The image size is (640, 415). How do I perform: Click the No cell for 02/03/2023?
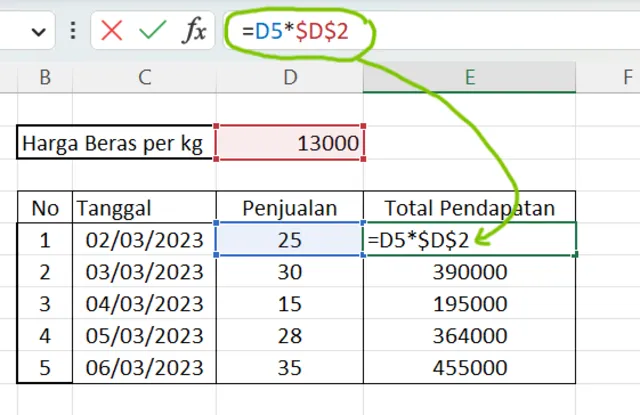(45, 240)
